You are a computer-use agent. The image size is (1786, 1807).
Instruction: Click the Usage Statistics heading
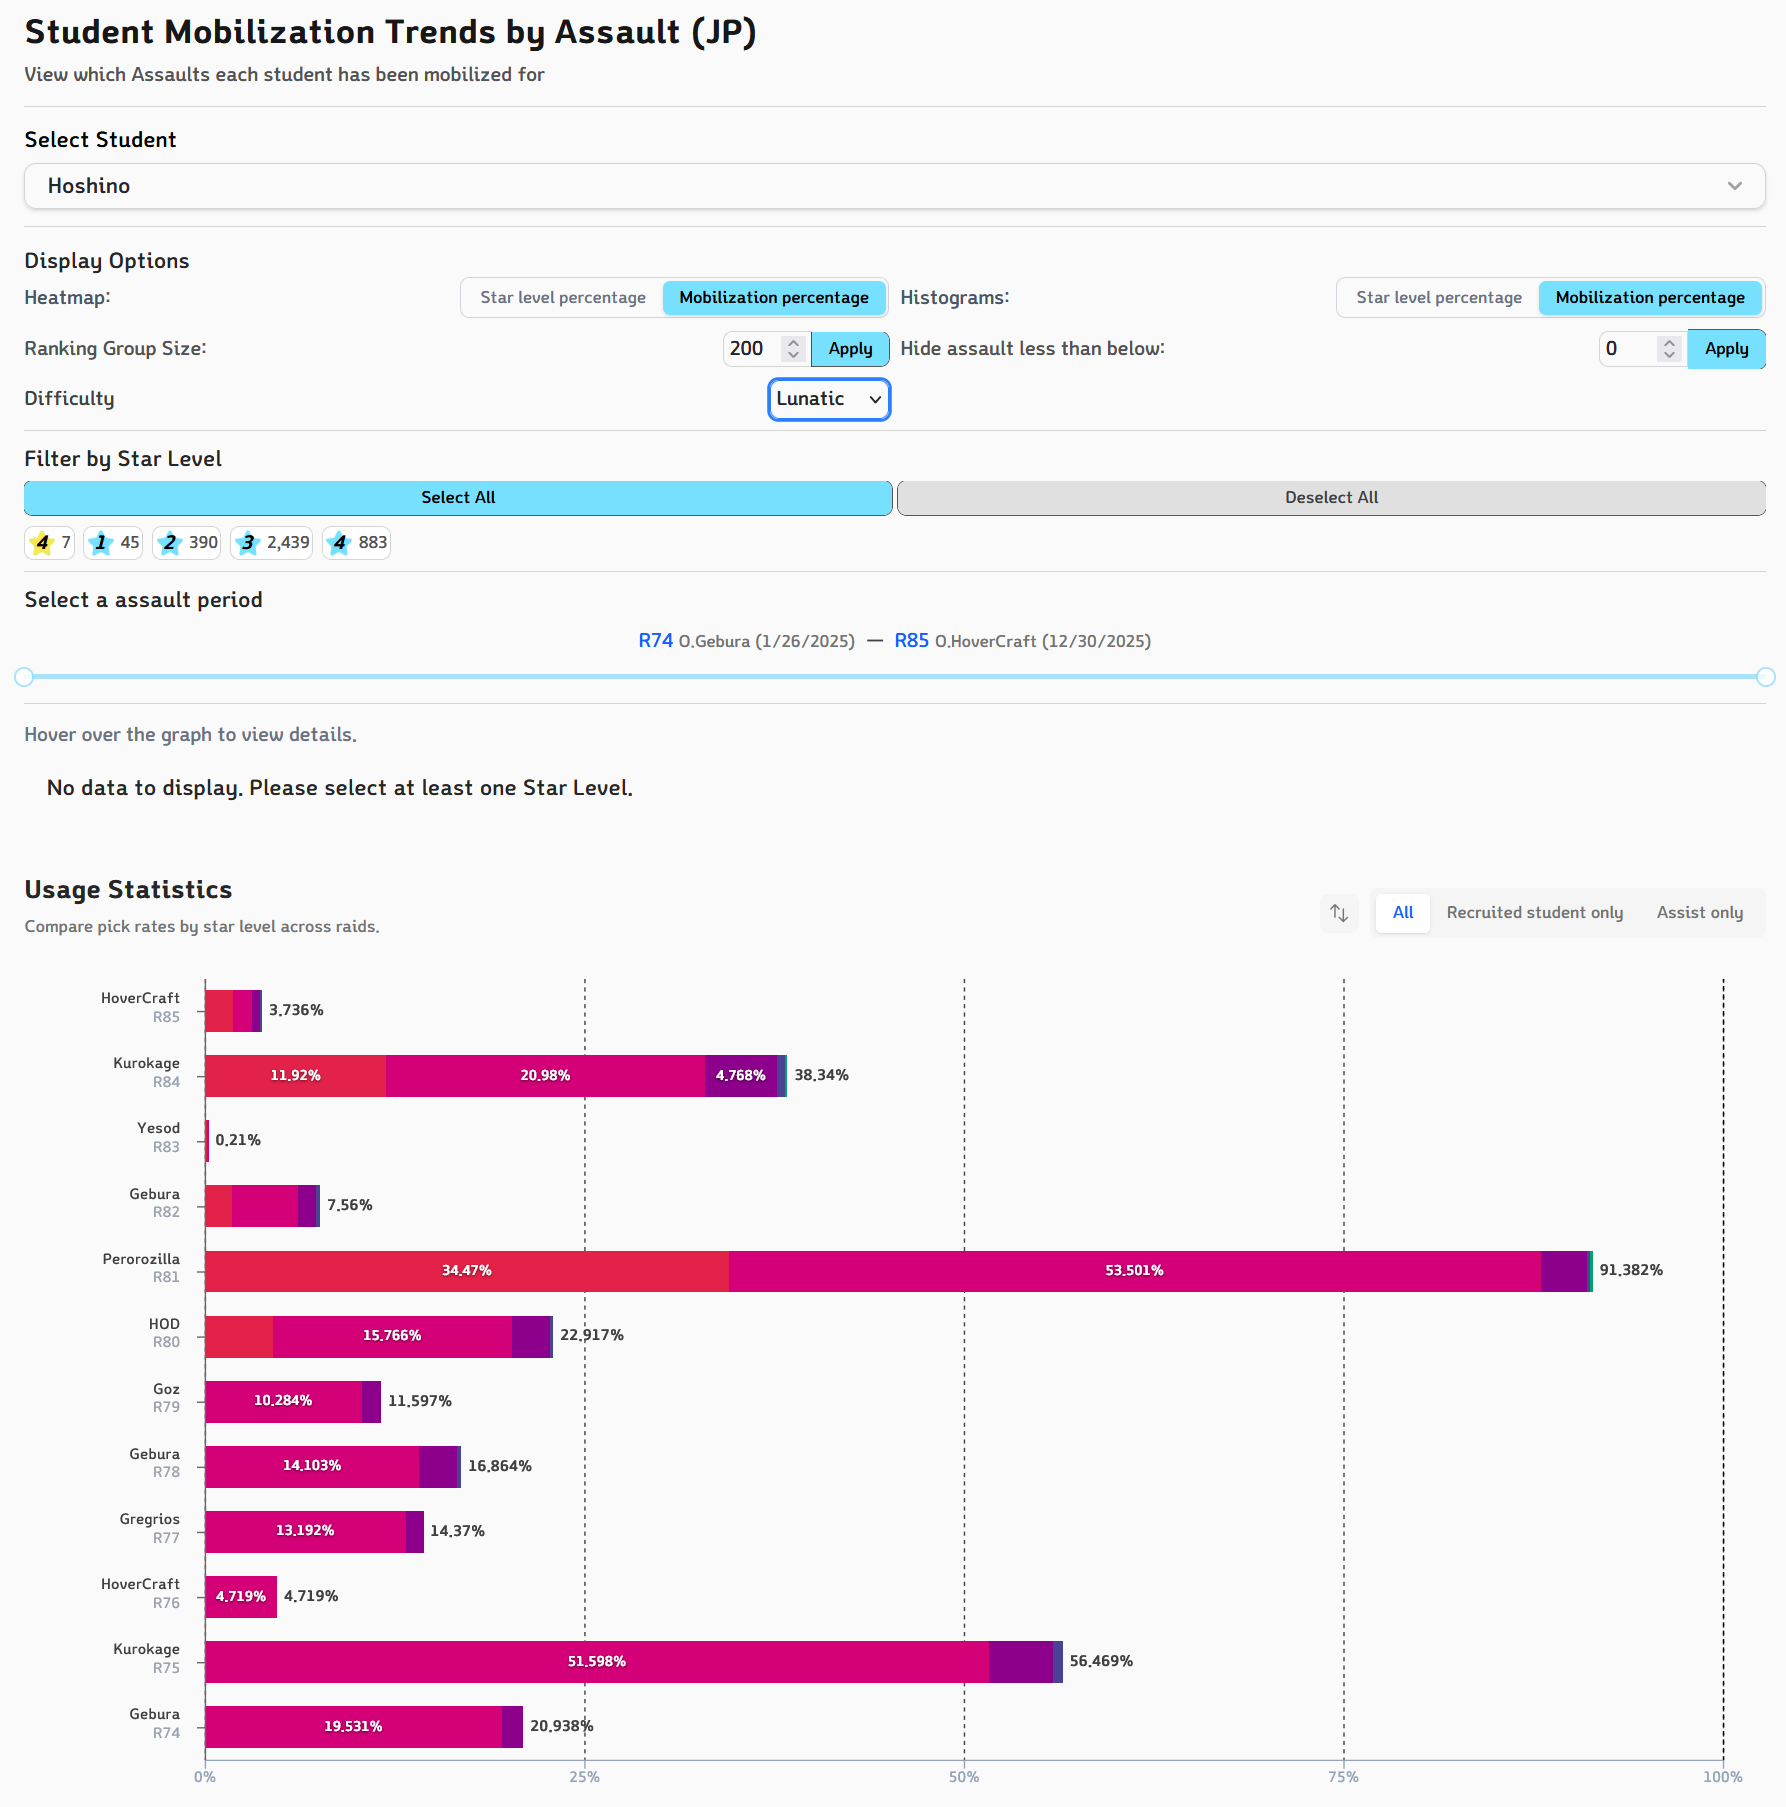128,890
